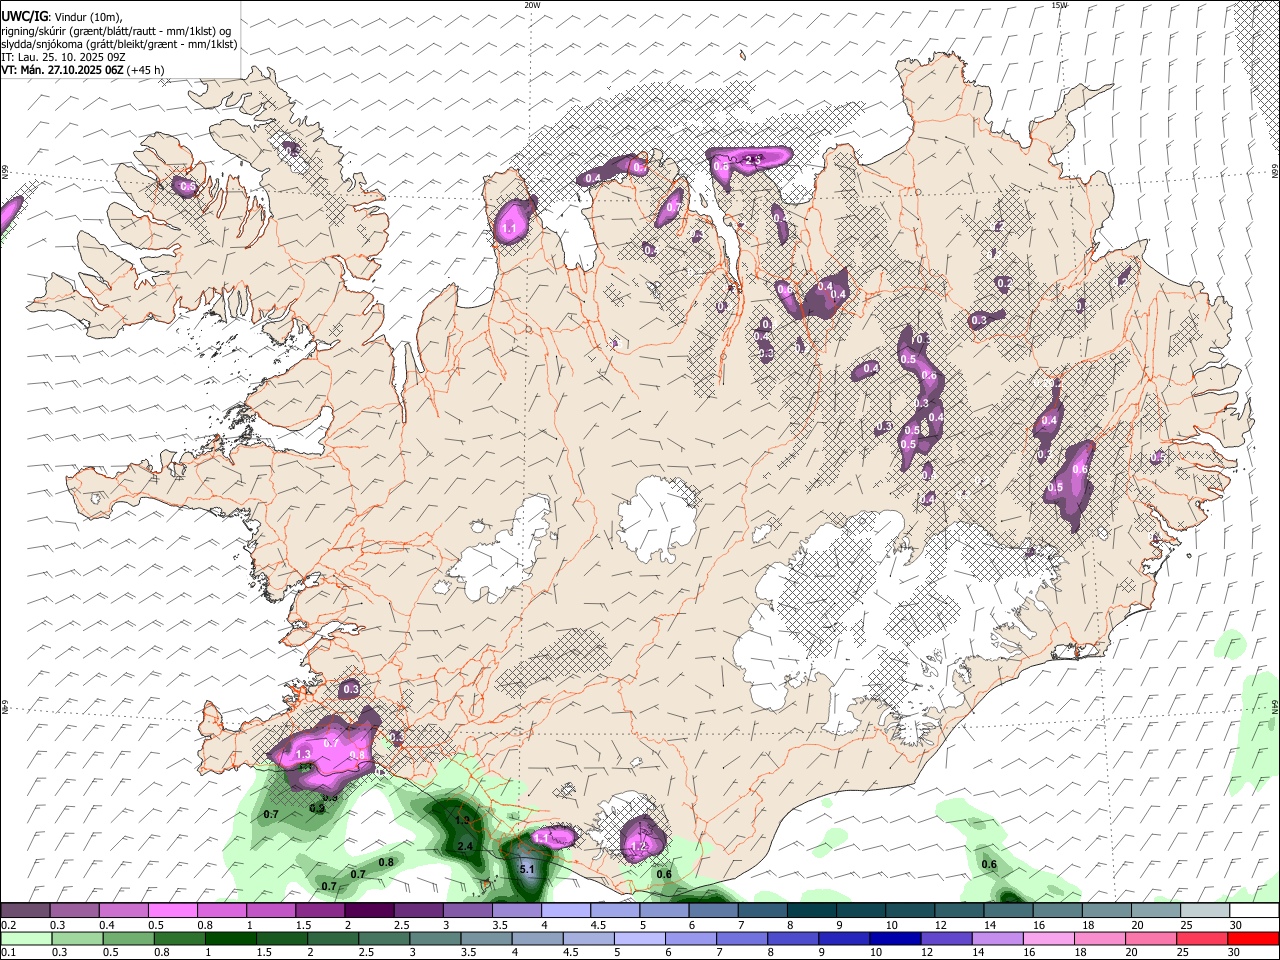Image resolution: width=1280 pixels, height=960 pixels.
Task: Click the 'IT: Lau. 25. 10. 2025 09Z' line
Action: (x=63, y=57)
